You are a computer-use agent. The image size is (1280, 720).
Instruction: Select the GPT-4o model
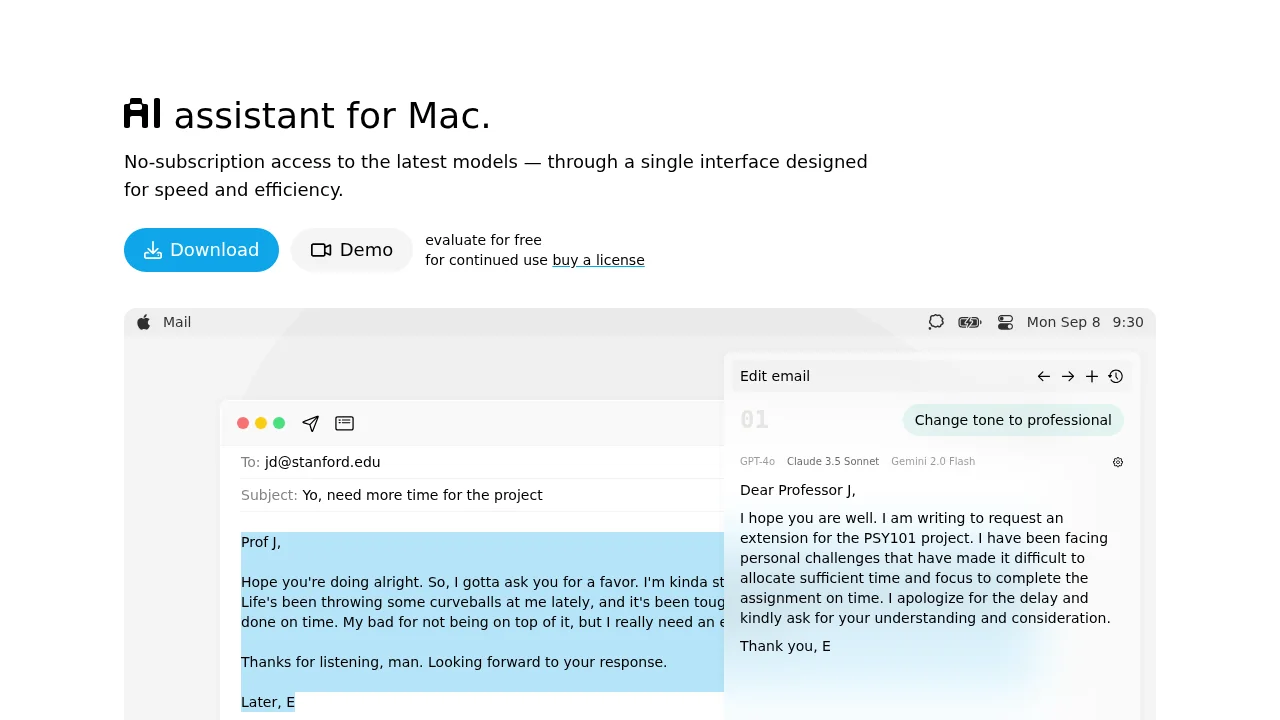[757, 461]
